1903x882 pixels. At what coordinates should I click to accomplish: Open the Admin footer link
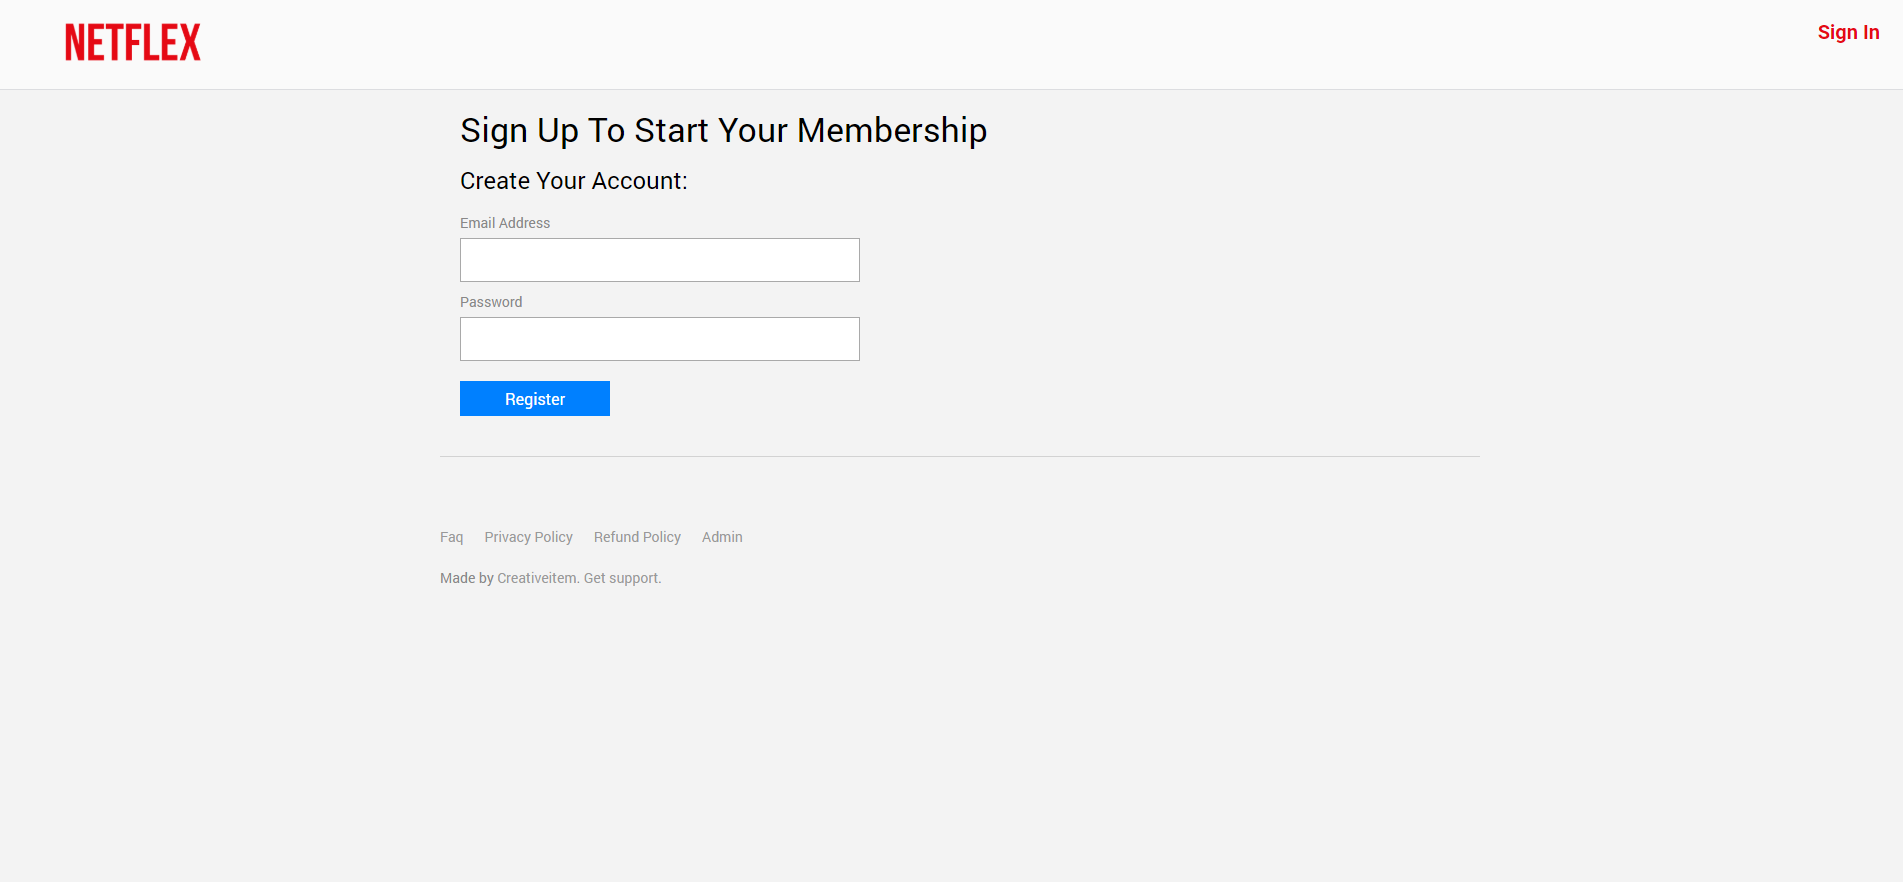722,537
